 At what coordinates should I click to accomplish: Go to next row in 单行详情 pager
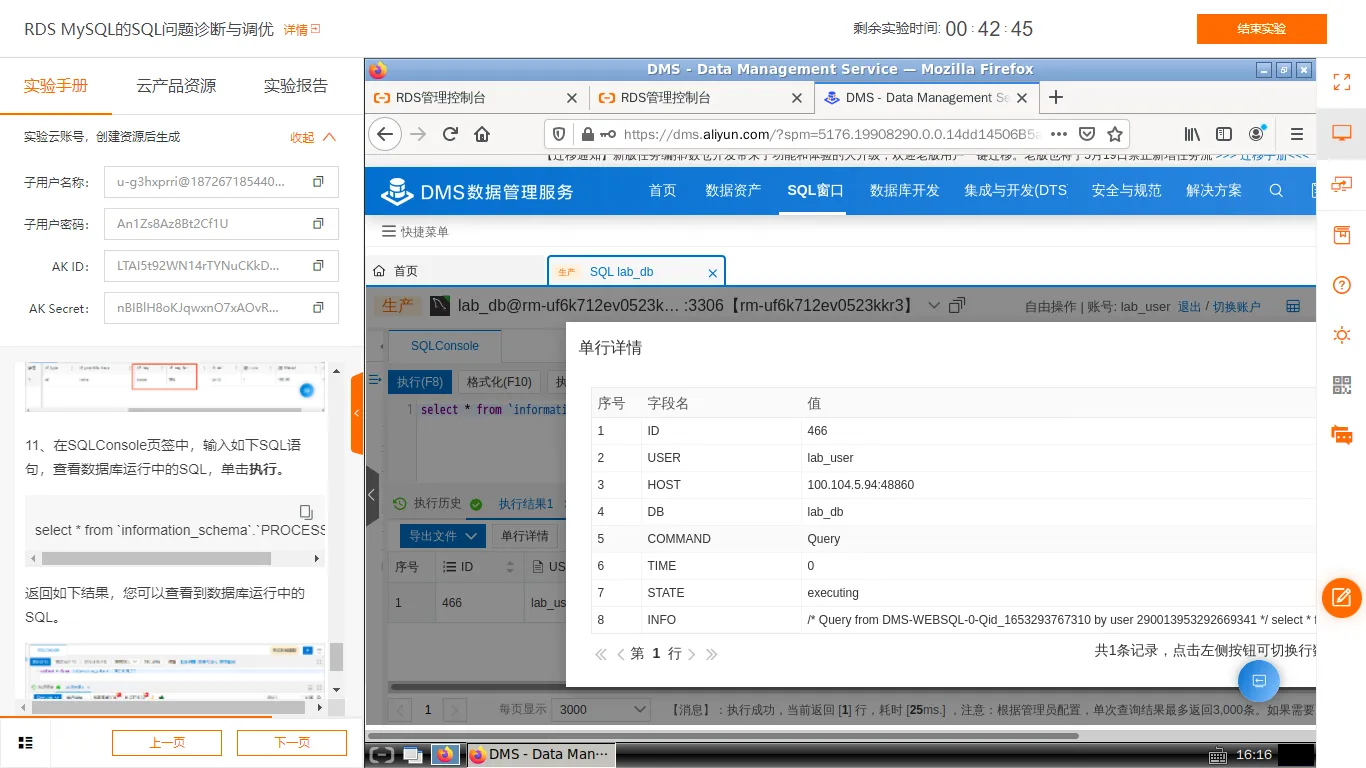pos(692,654)
